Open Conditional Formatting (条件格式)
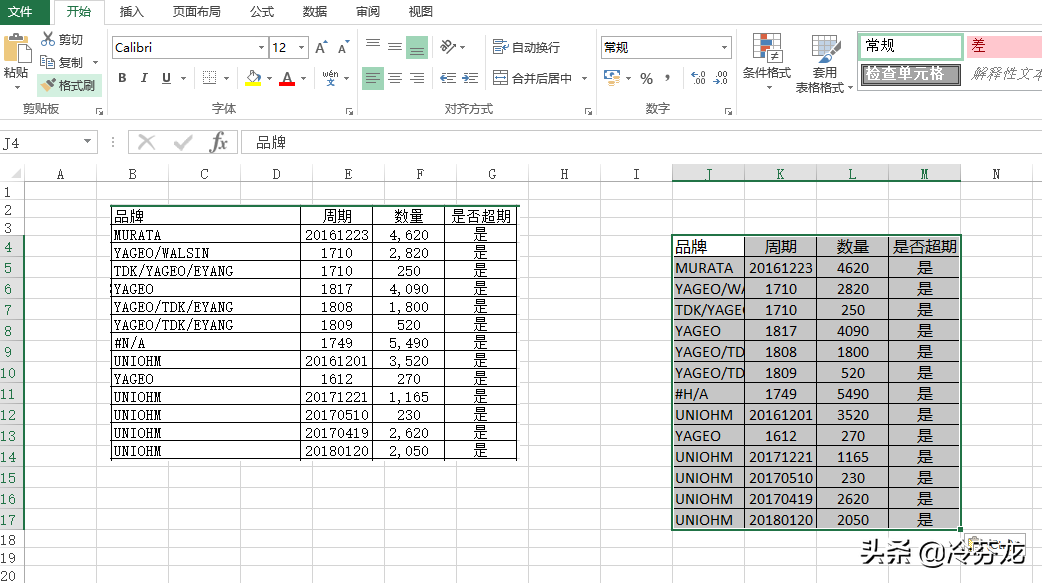Image resolution: width=1042 pixels, height=583 pixels. [x=767, y=62]
